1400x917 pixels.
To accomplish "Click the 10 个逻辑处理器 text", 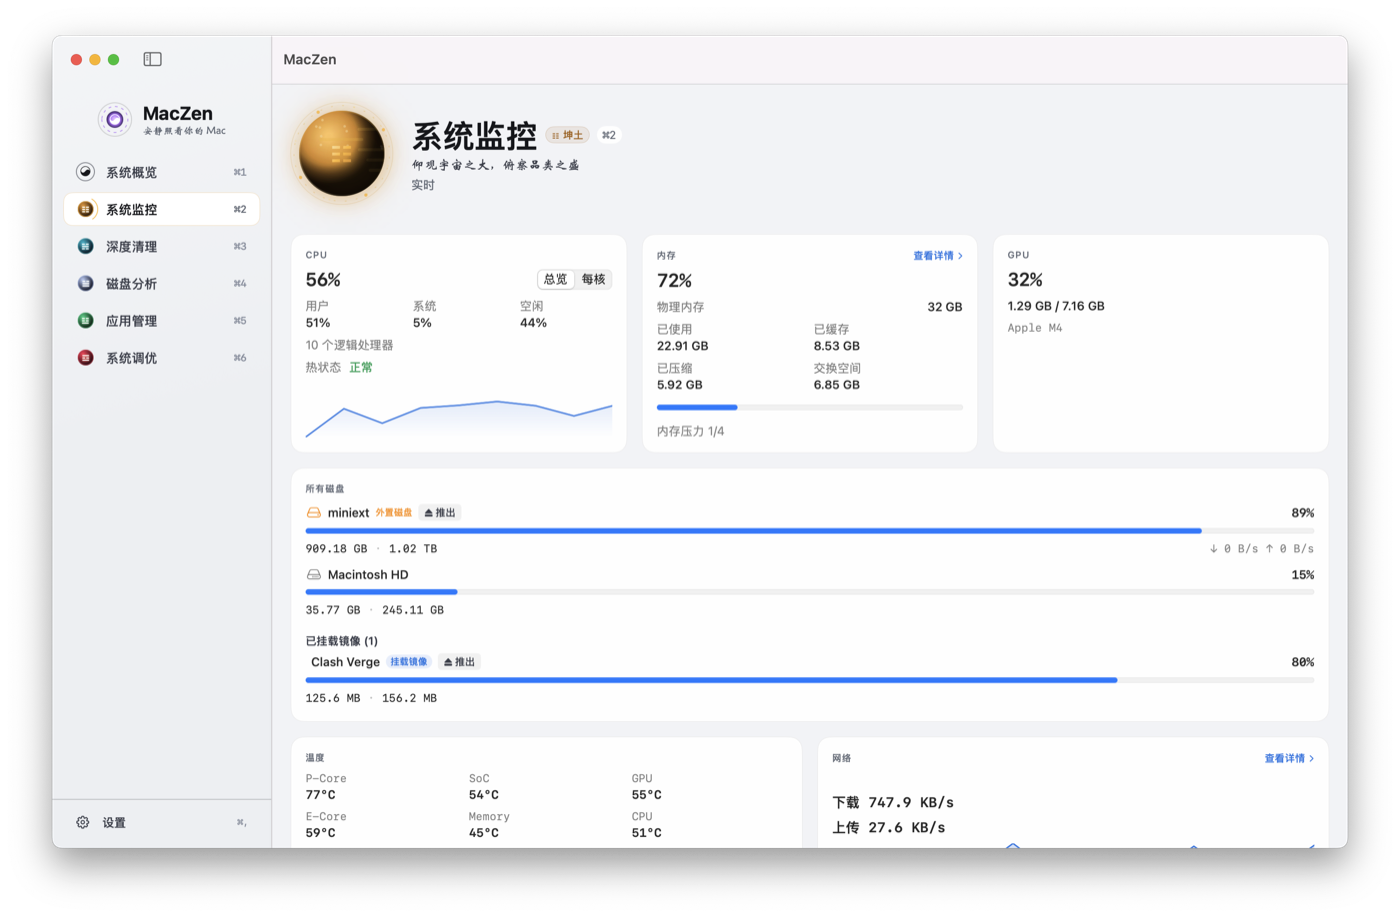I will click(x=349, y=345).
